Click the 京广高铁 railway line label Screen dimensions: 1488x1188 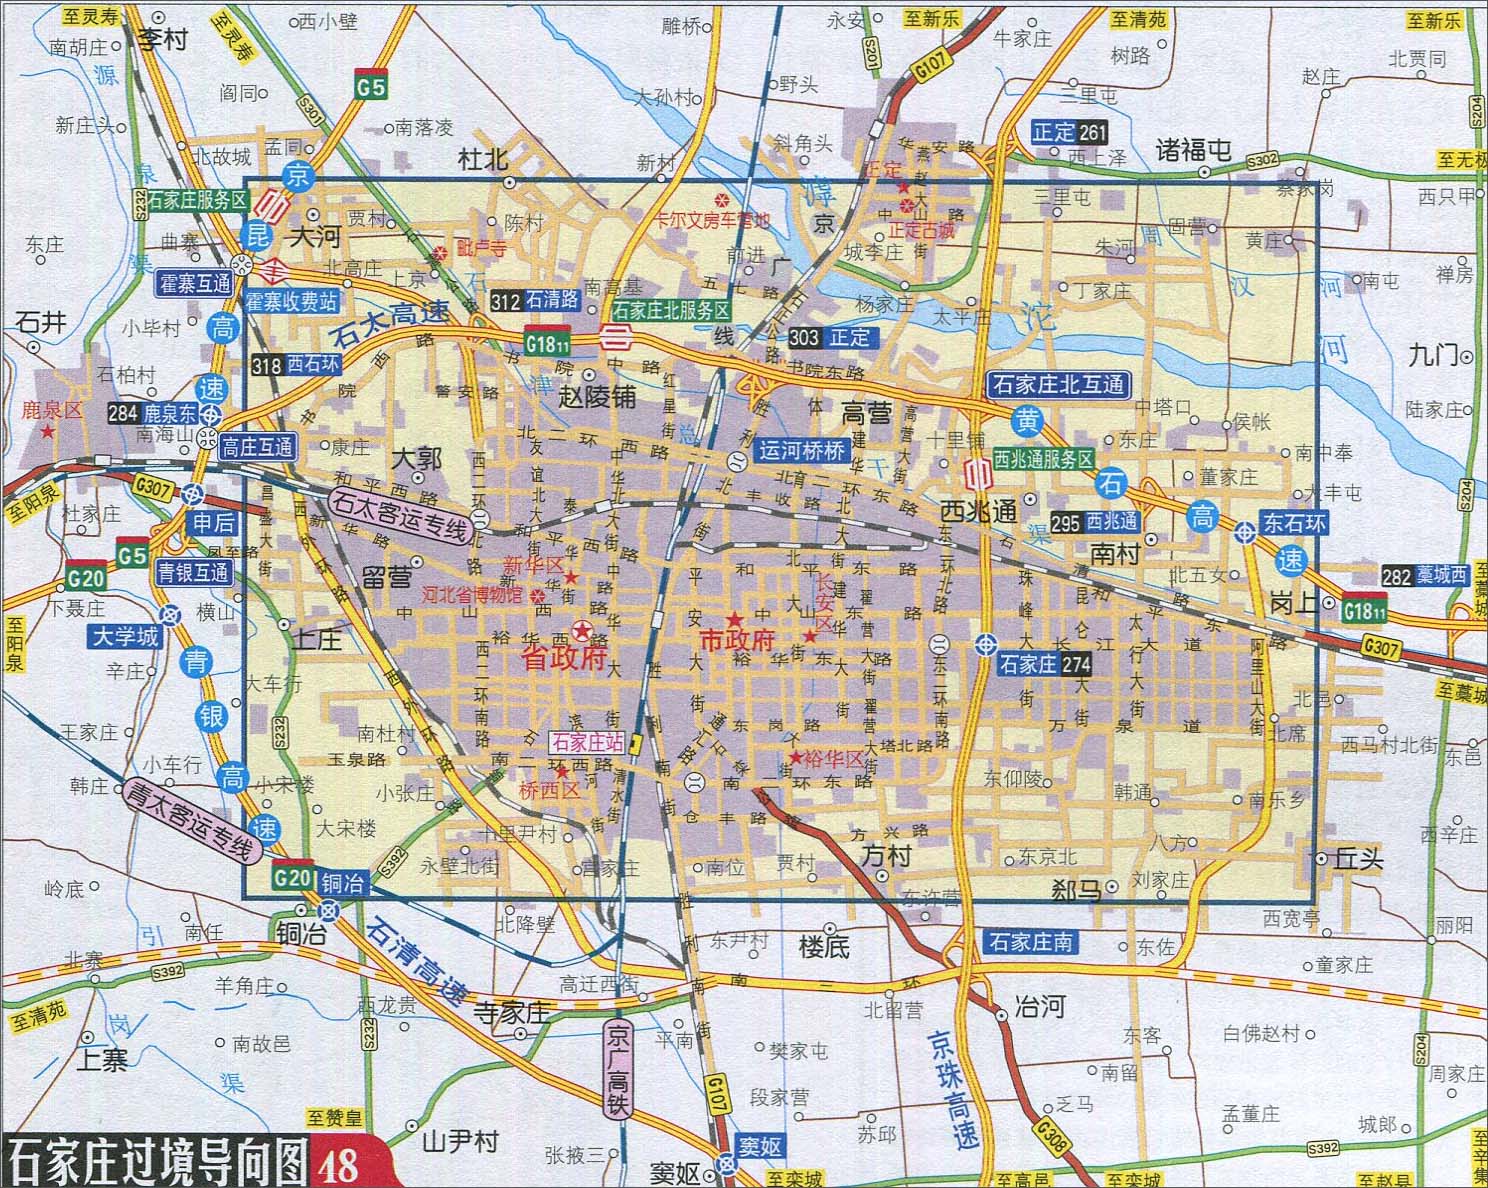click(x=618, y=1070)
